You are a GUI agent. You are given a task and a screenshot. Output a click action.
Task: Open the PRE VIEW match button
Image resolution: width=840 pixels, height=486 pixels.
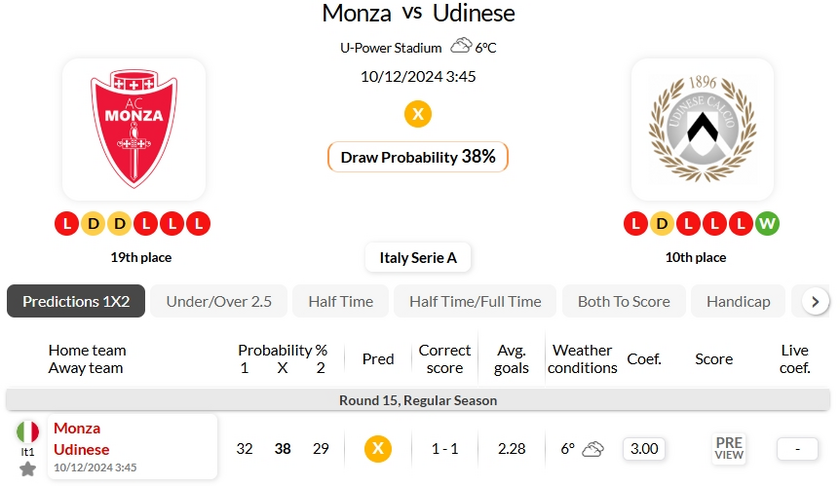click(729, 448)
